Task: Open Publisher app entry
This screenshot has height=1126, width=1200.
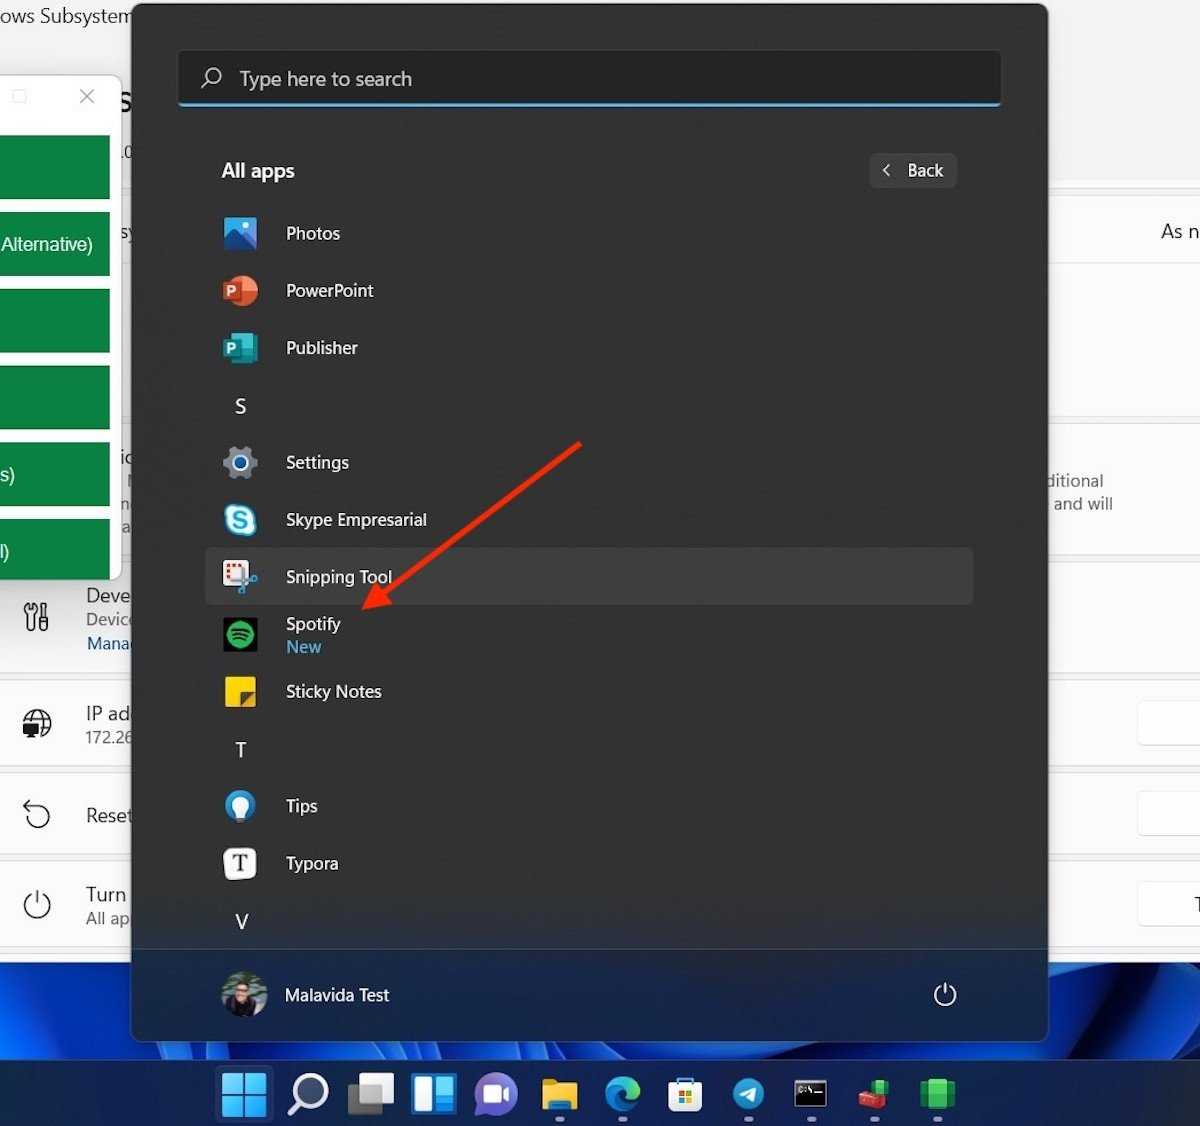Action: pos(320,348)
